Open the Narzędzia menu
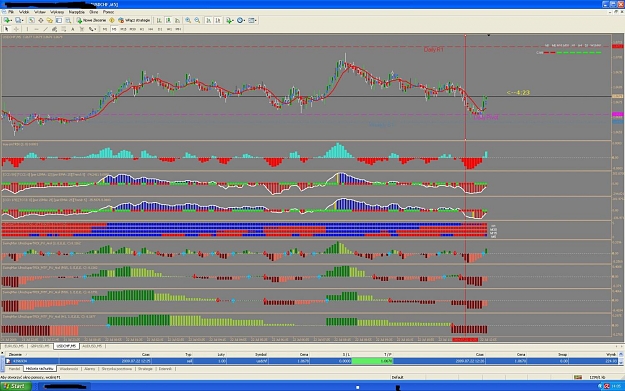The image size is (625, 391). 77,12
